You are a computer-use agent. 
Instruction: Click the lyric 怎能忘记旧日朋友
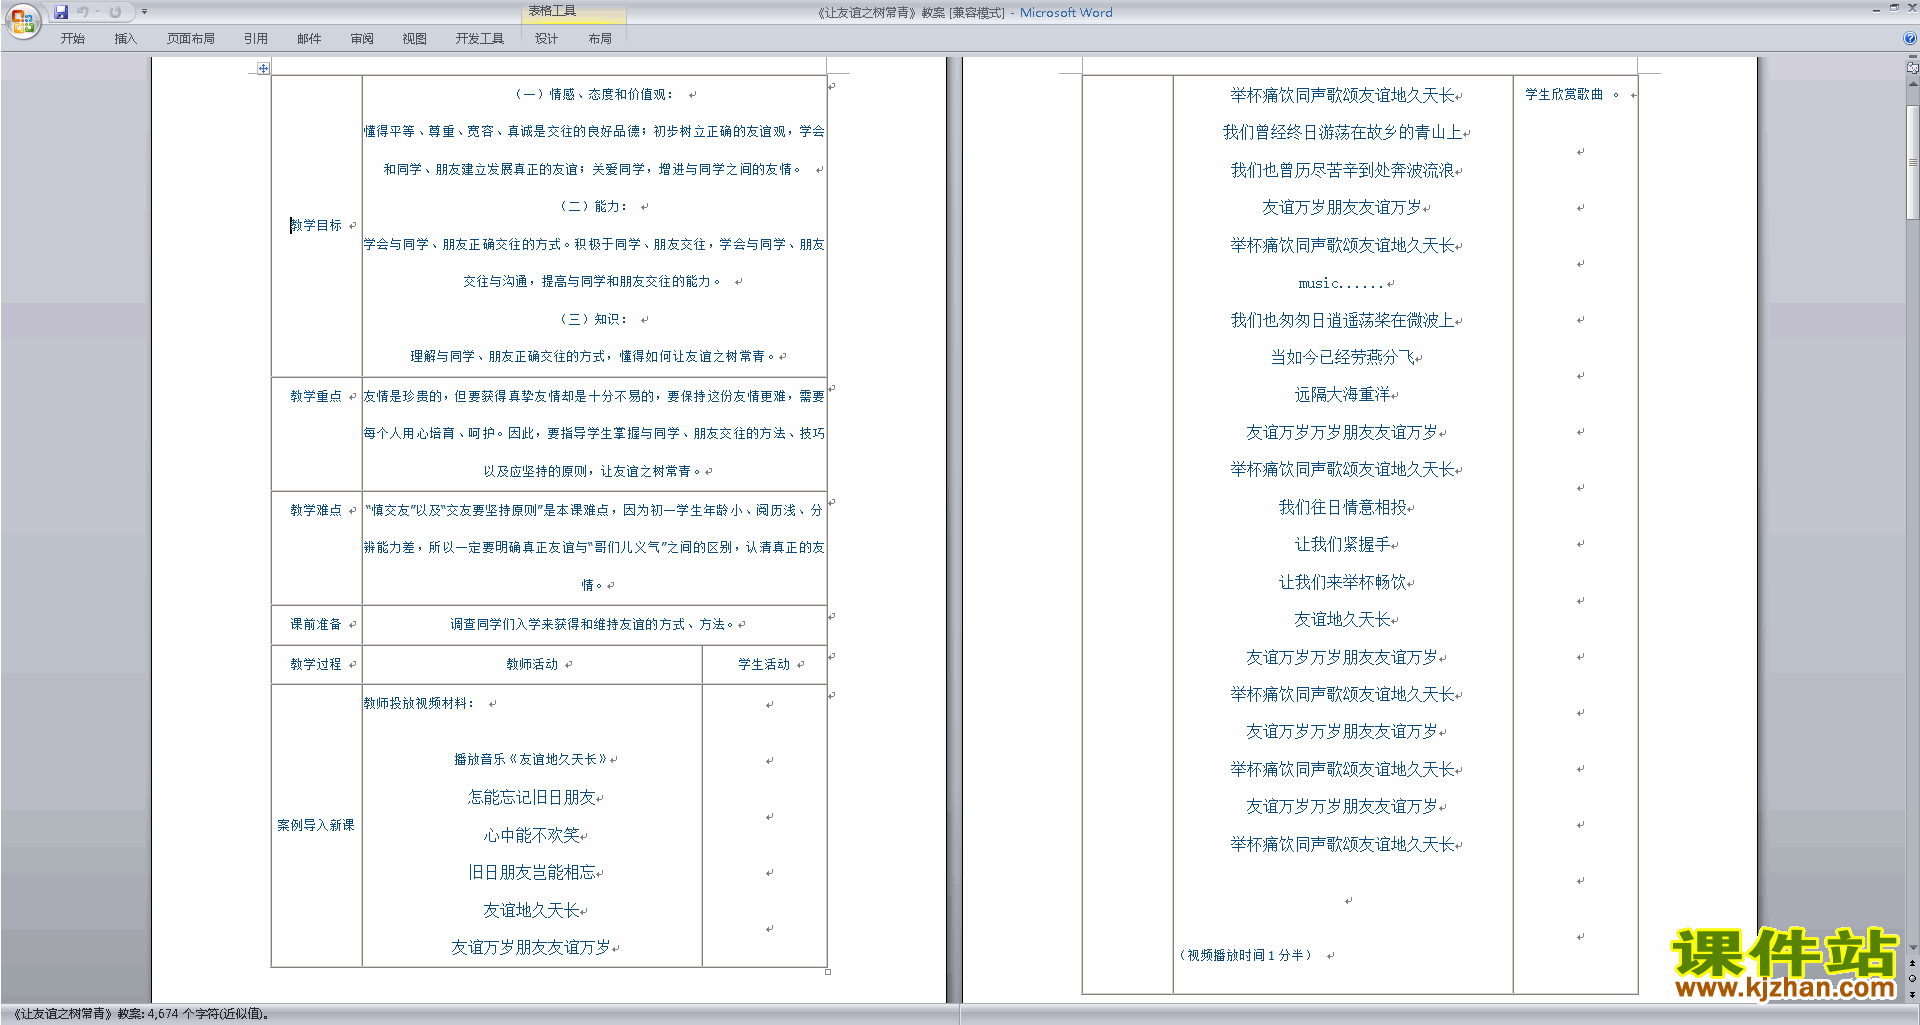click(x=531, y=797)
